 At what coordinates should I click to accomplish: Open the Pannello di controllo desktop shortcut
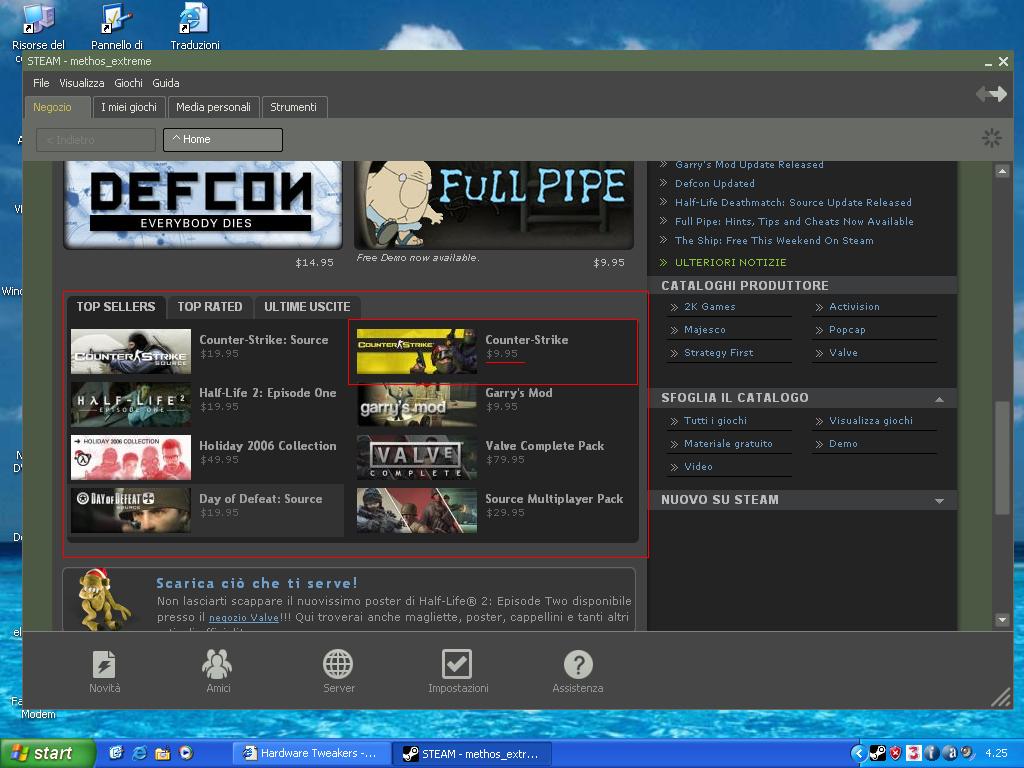tap(117, 26)
